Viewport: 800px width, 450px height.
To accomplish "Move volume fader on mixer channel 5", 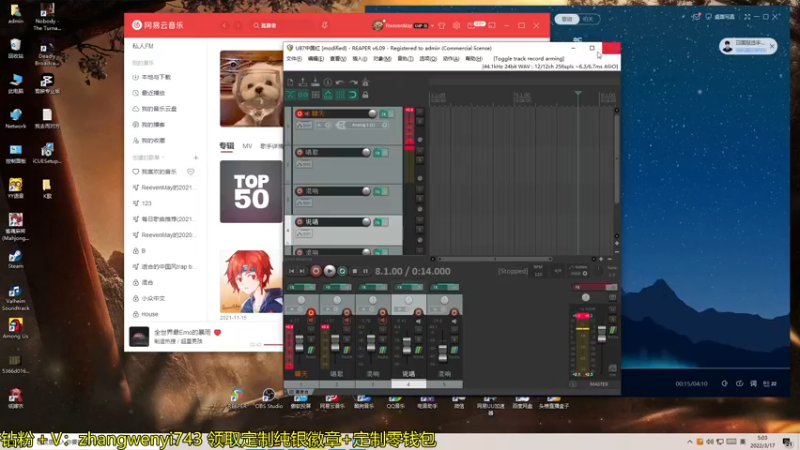I will 443,352.
